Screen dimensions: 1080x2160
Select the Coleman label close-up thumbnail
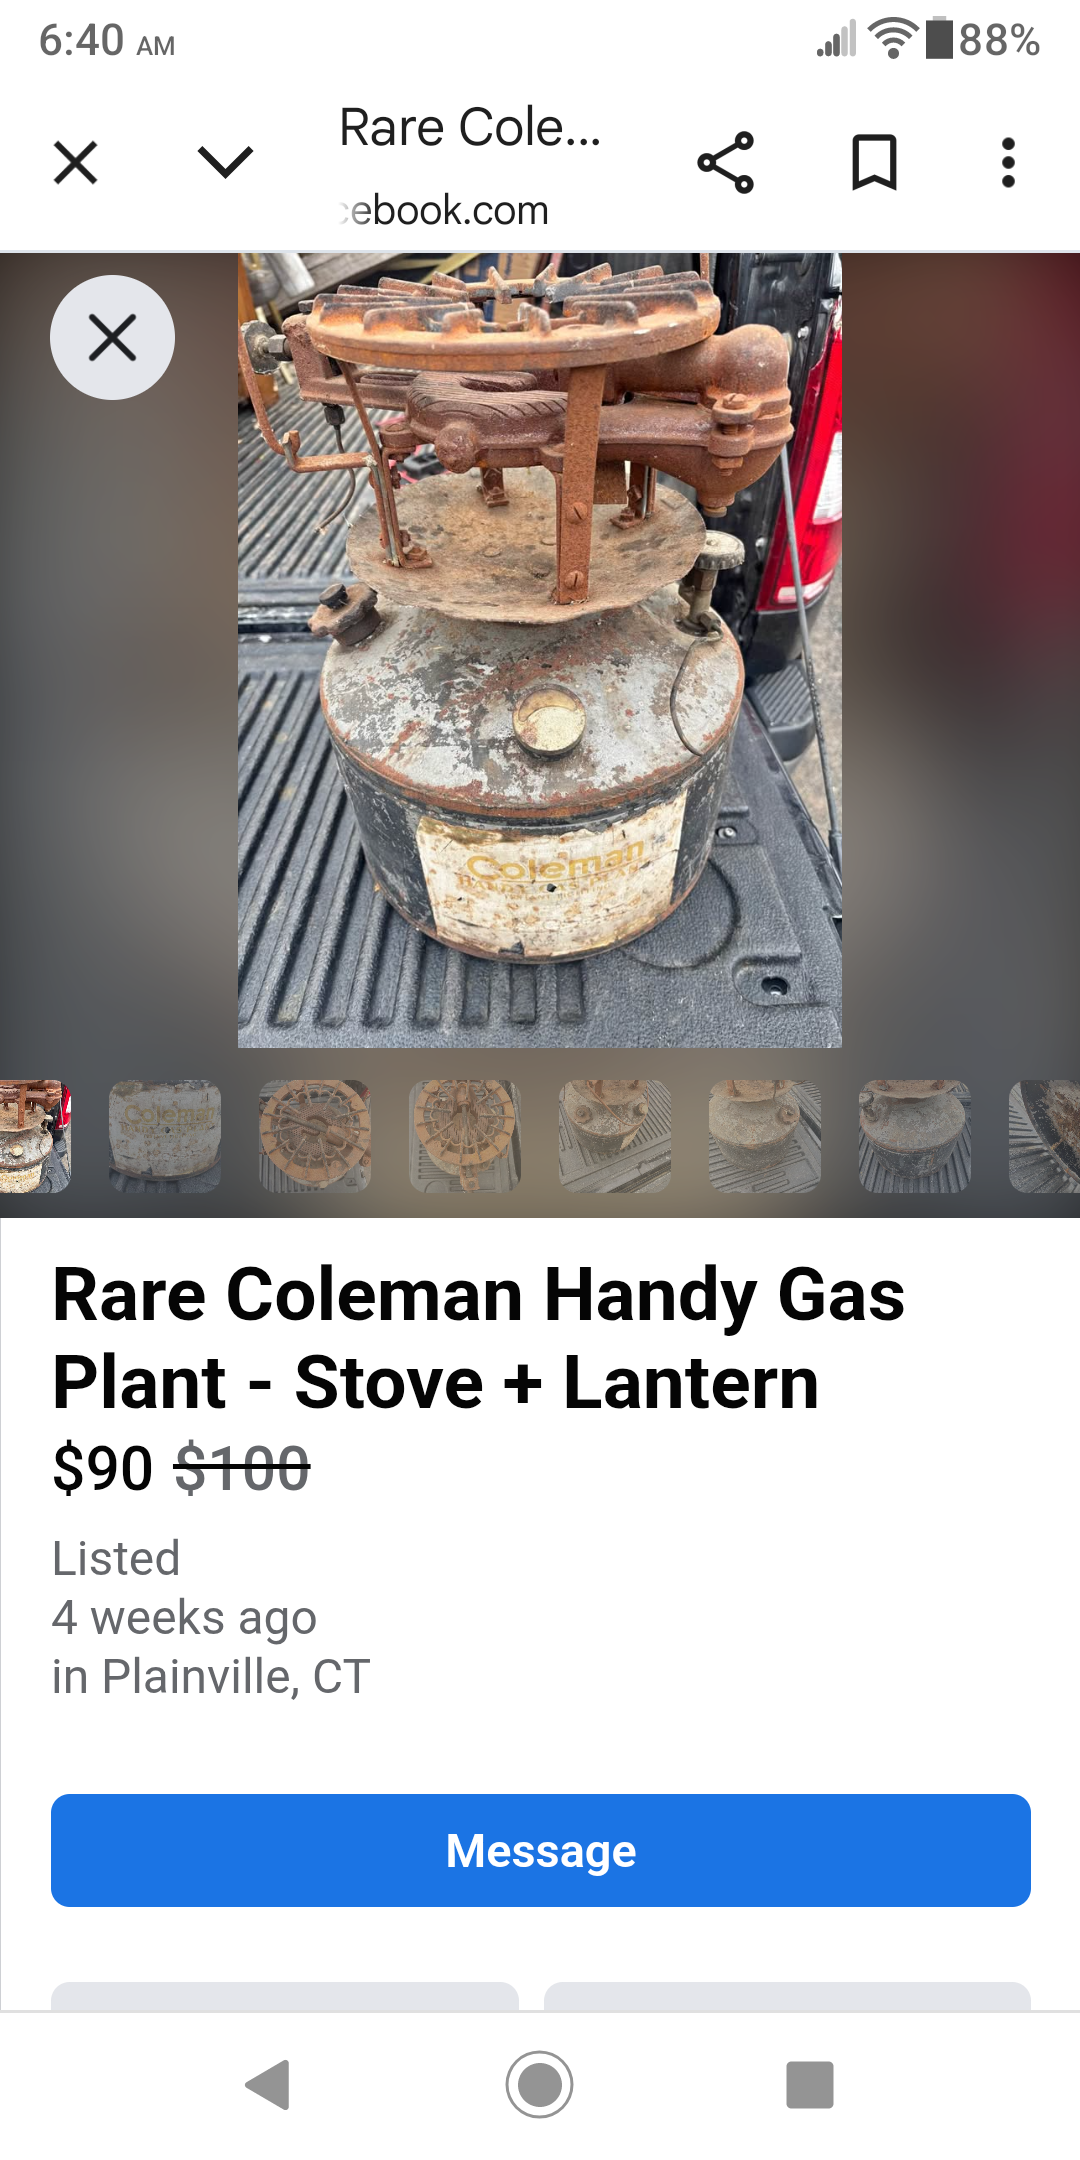click(x=165, y=1136)
